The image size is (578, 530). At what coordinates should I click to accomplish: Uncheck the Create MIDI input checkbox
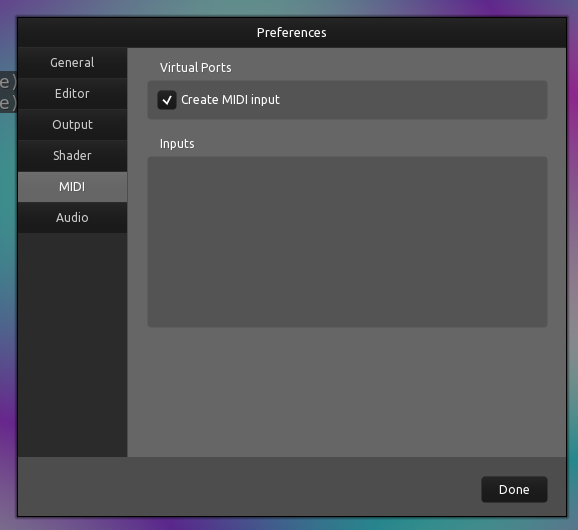tap(167, 100)
